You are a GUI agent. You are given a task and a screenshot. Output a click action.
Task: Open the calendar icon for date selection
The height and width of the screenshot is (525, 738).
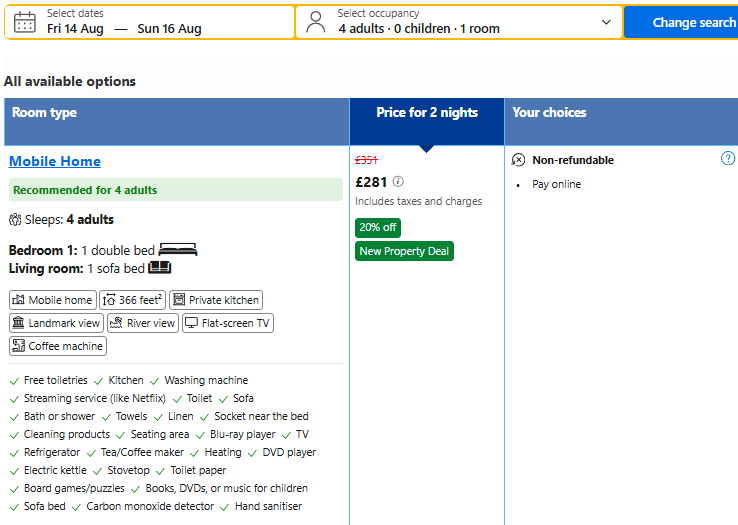24,22
